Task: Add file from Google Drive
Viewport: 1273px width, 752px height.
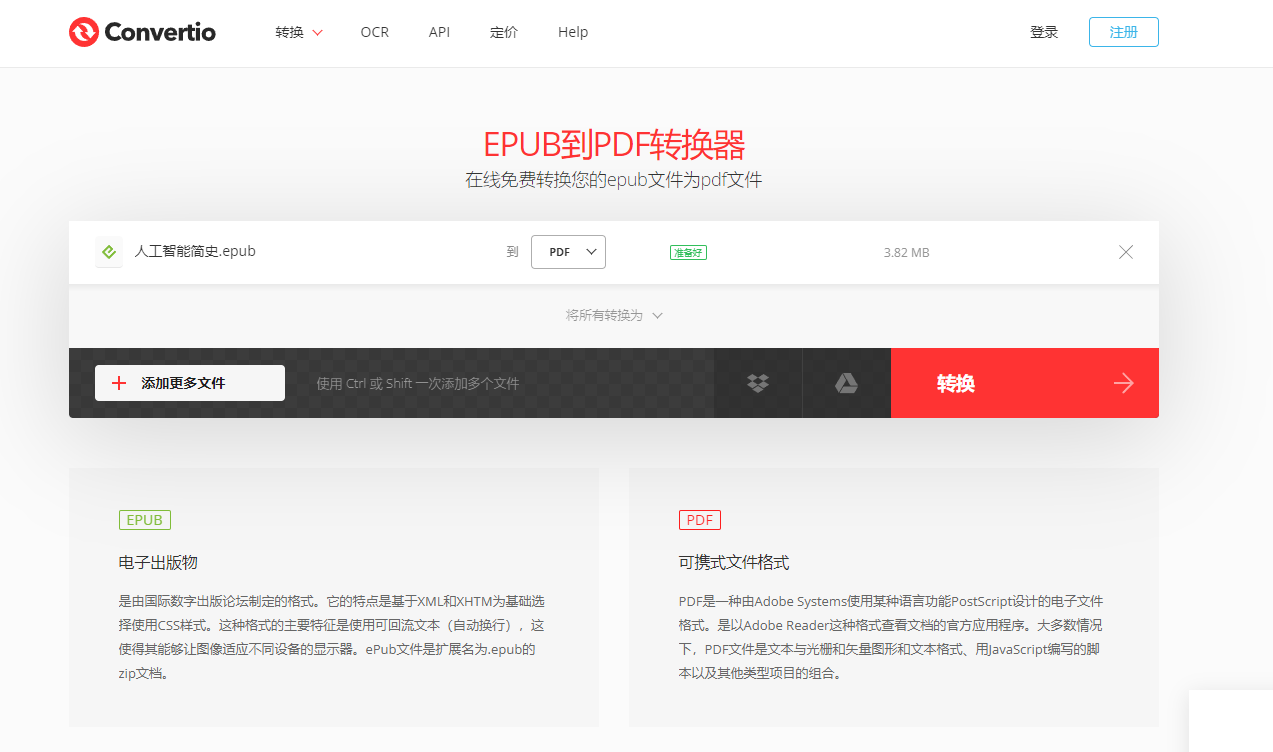Action: pos(846,383)
